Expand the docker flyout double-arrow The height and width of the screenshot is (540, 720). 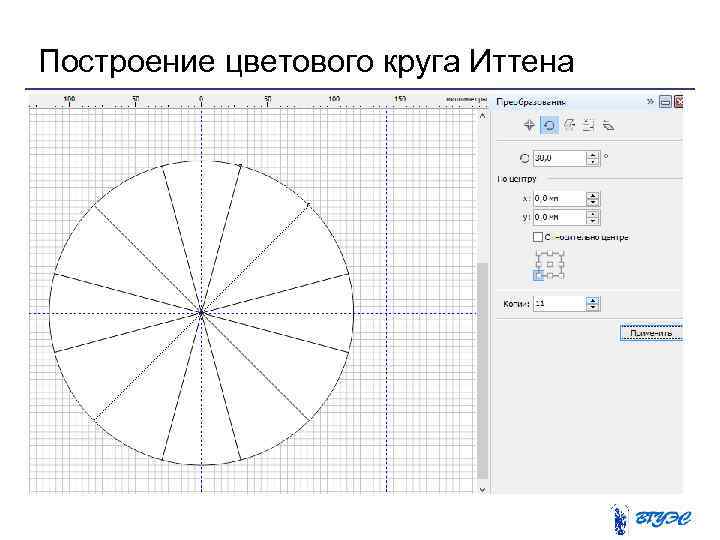click(650, 101)
